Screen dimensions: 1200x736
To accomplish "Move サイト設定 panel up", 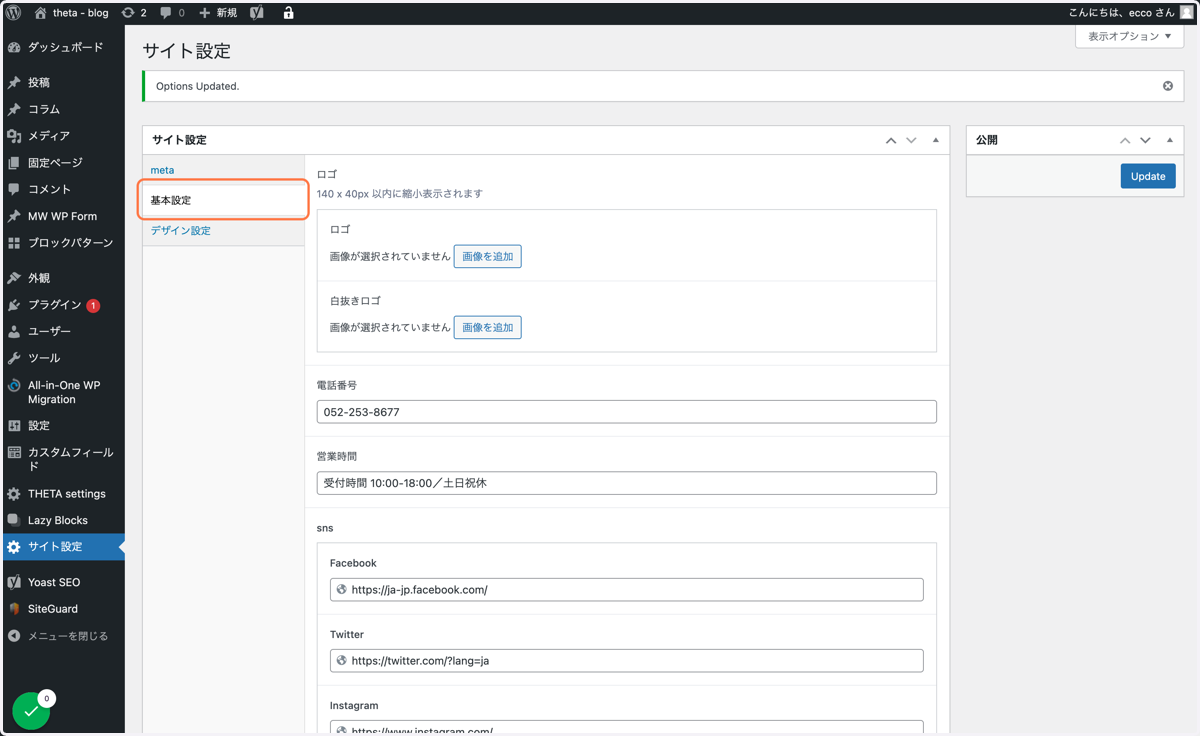I will (x=891, y=140).
